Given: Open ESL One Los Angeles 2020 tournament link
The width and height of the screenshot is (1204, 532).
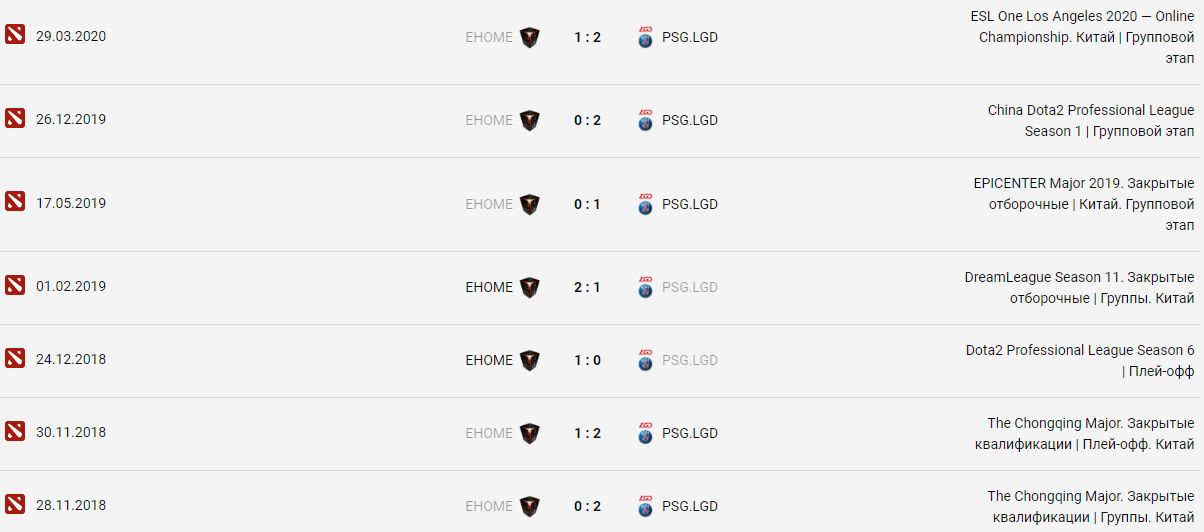Looking at the screenshot, I should [x=1085, y=37].
